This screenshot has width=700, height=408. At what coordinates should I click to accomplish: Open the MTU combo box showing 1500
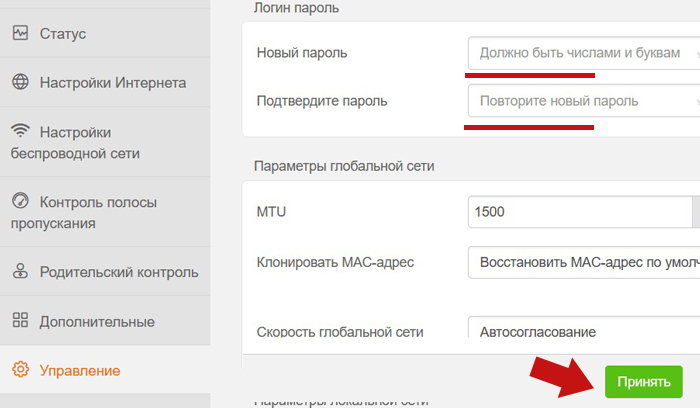[x=580, y=212]
